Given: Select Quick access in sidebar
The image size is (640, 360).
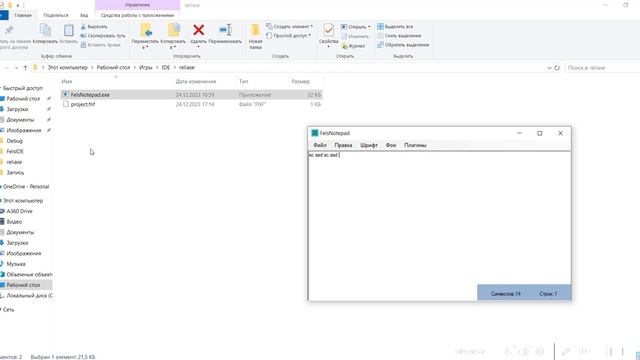Looking at the screenshot, I should (22, 88).
